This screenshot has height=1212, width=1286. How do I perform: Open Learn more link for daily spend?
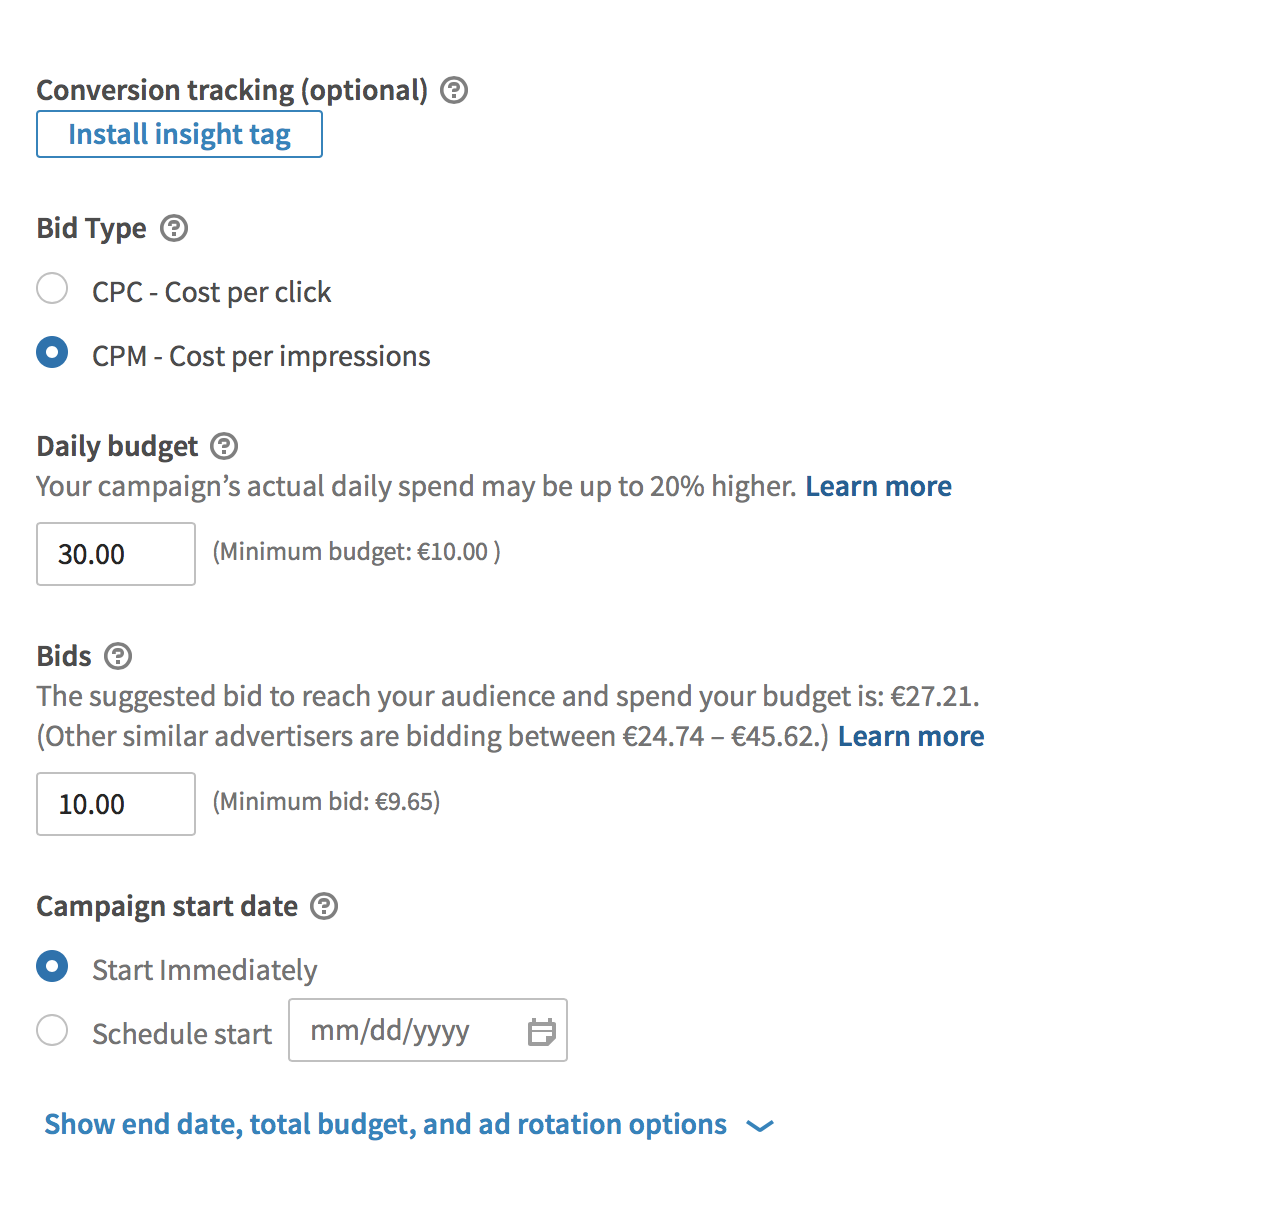tap(878, 486)
